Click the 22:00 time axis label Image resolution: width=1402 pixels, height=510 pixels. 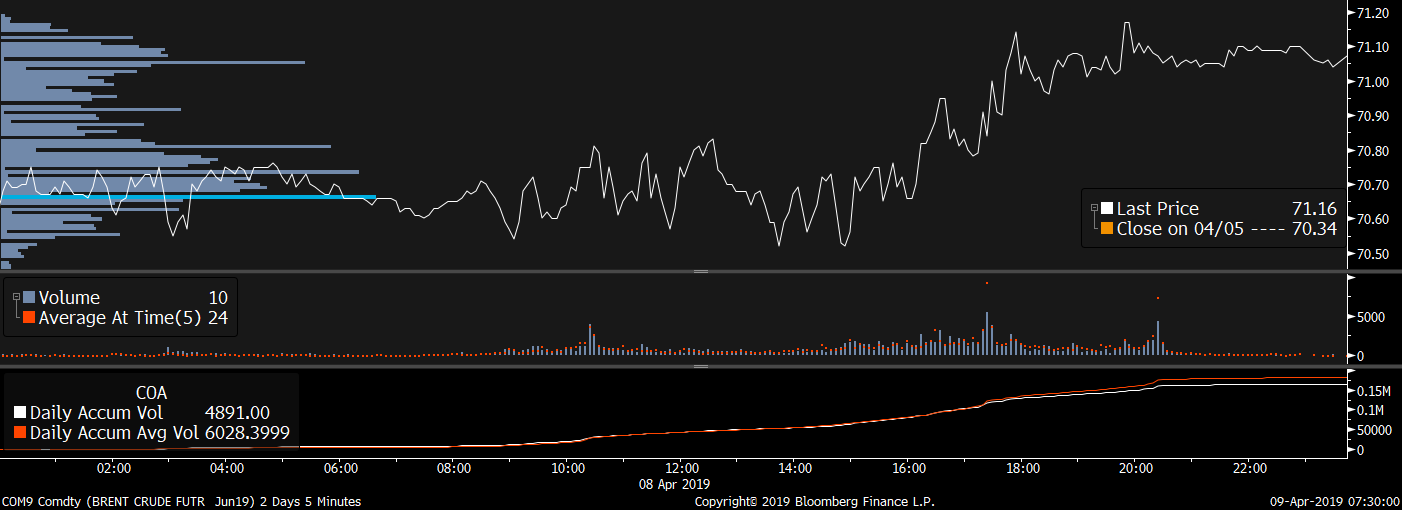1249,469
